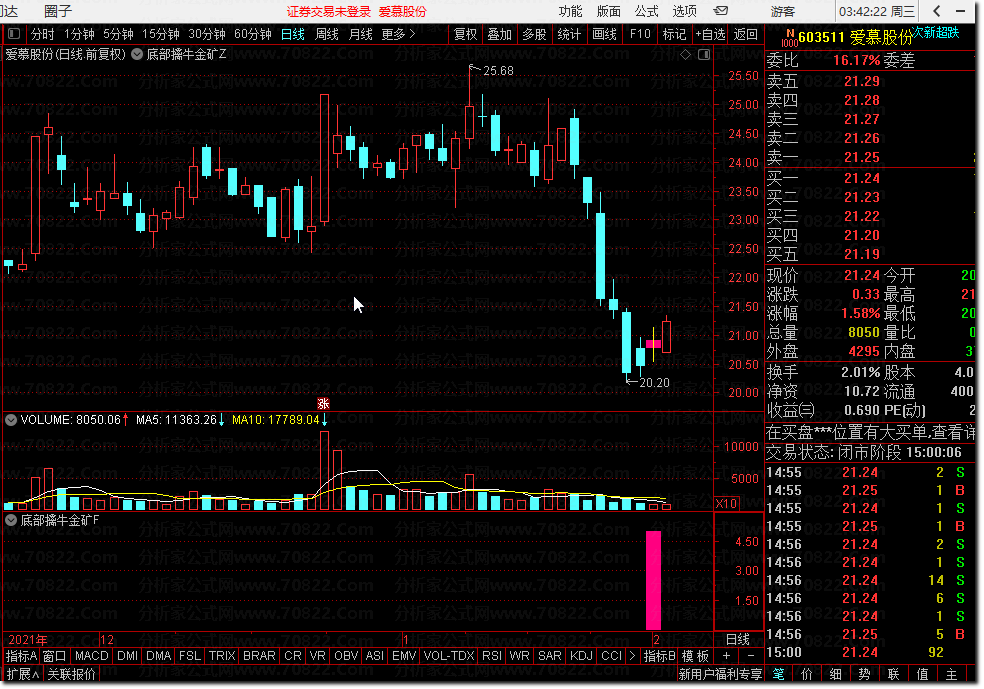Click 叠加 overlay button
This screenshot has height=689, width=984.
500,34
